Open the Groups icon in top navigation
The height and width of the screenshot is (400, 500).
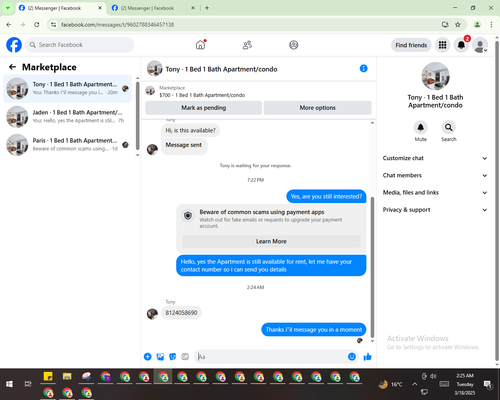tap(294, 45)
